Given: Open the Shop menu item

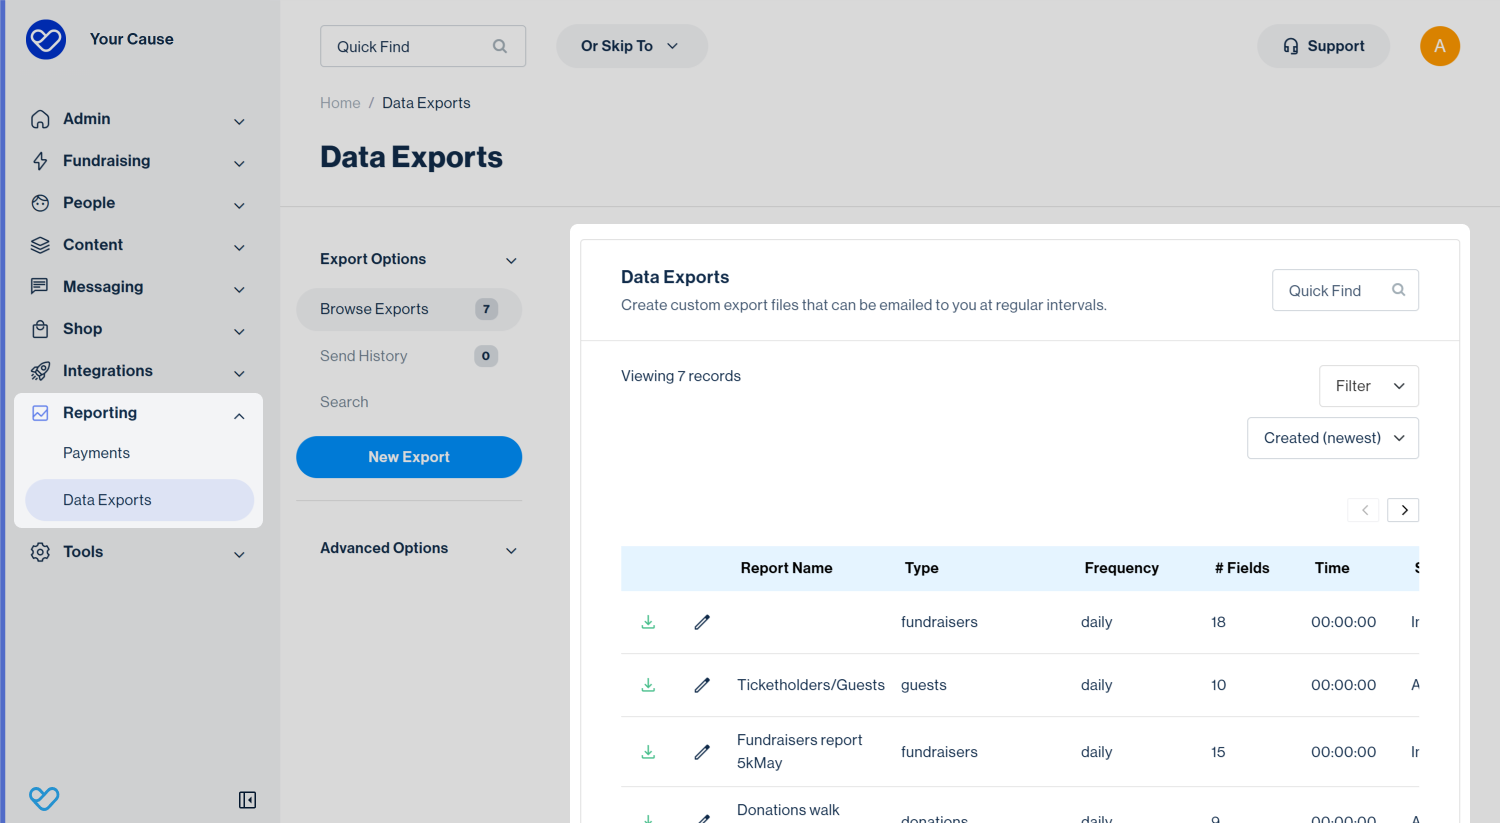Looking at the screenshot, I should tap(82, 329).
